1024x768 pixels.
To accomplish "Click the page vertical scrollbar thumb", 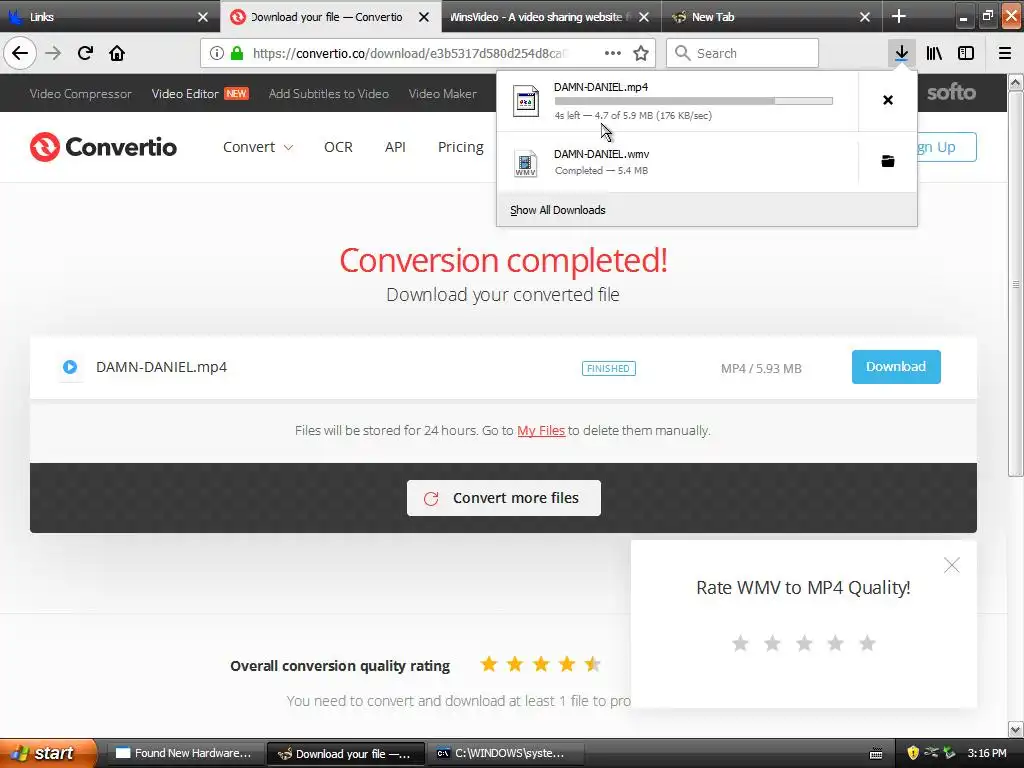I will point(1016,285).
